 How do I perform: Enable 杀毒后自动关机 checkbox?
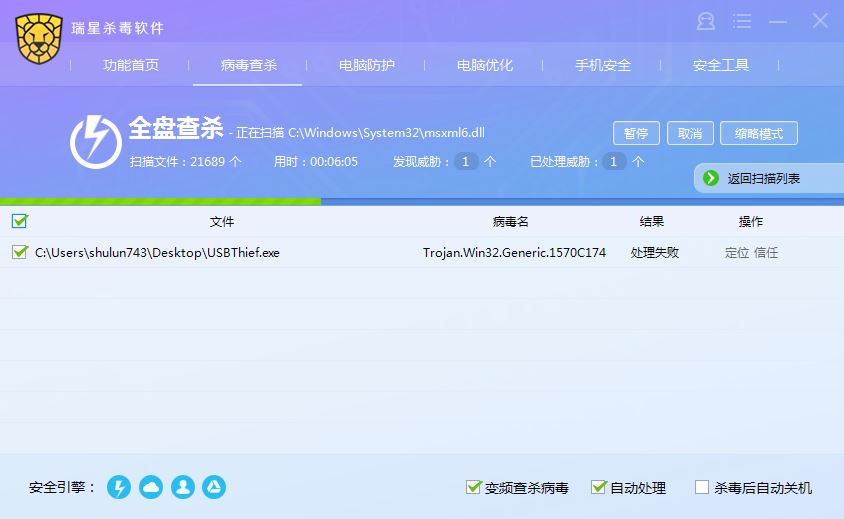[702, 487]
